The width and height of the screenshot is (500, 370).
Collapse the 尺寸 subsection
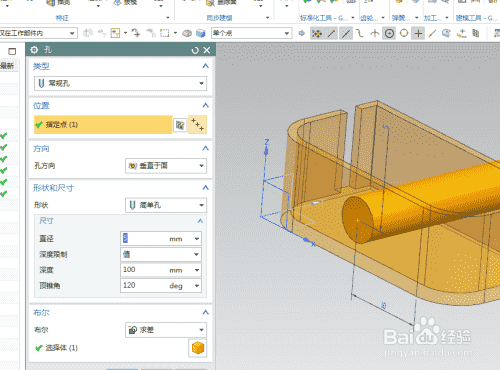[200, 221]
